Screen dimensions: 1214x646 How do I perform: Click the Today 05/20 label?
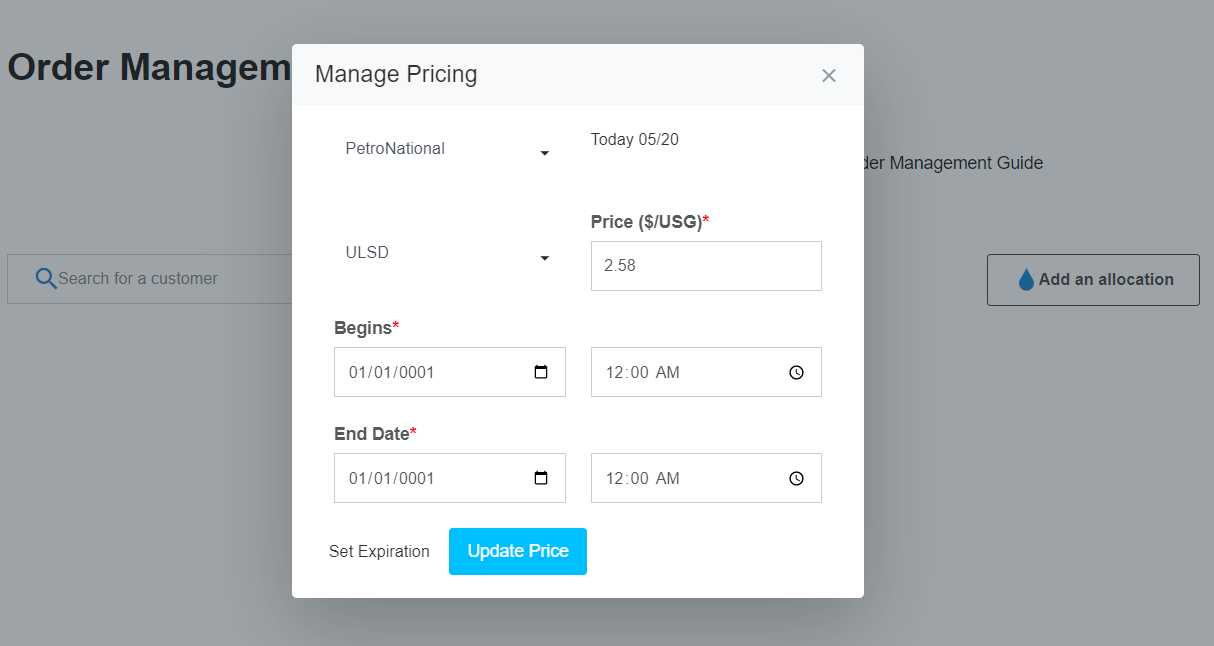tap(634, 140)
